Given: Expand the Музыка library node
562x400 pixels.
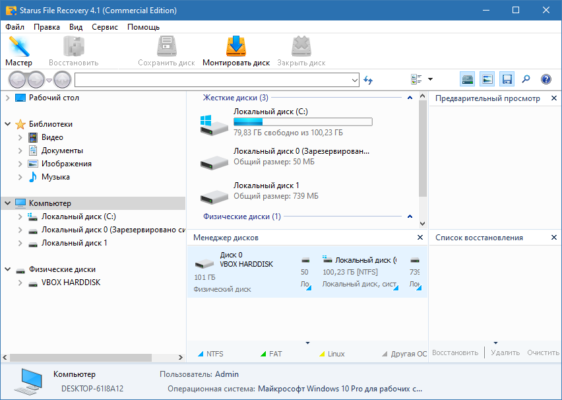Looking at the screenshot, I should (x=20, y=177).
